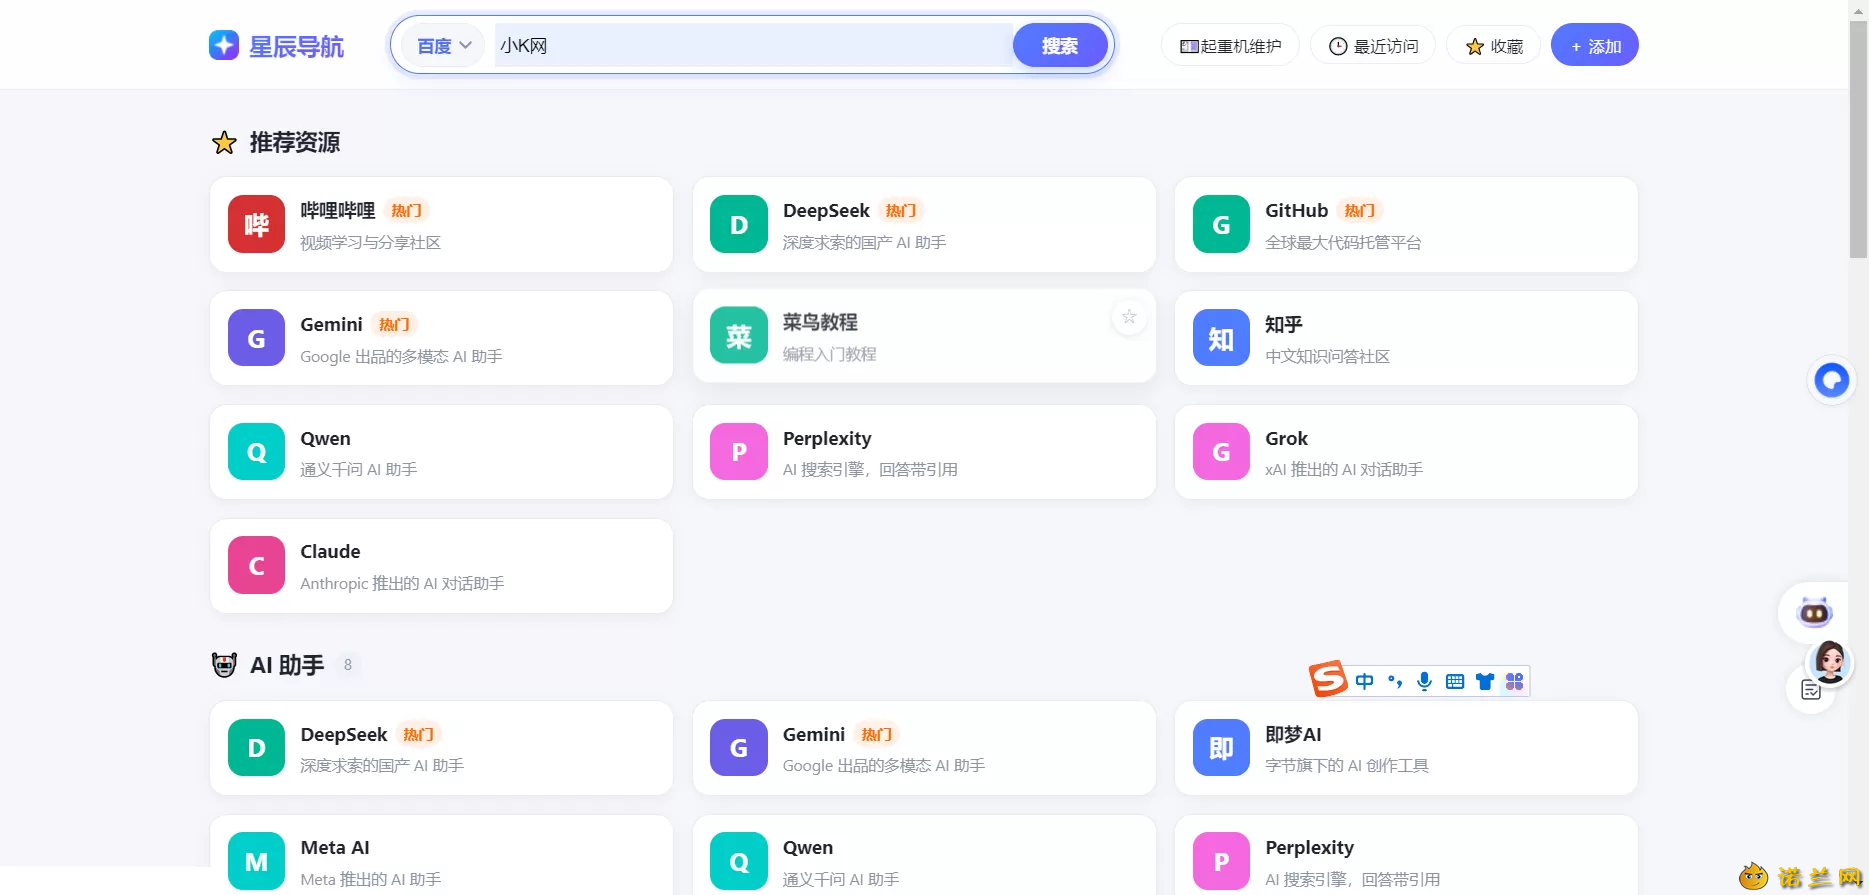Click the 搜索 search button
The width and height of the screenshot is (1869, 895).
click(1060, 46)
